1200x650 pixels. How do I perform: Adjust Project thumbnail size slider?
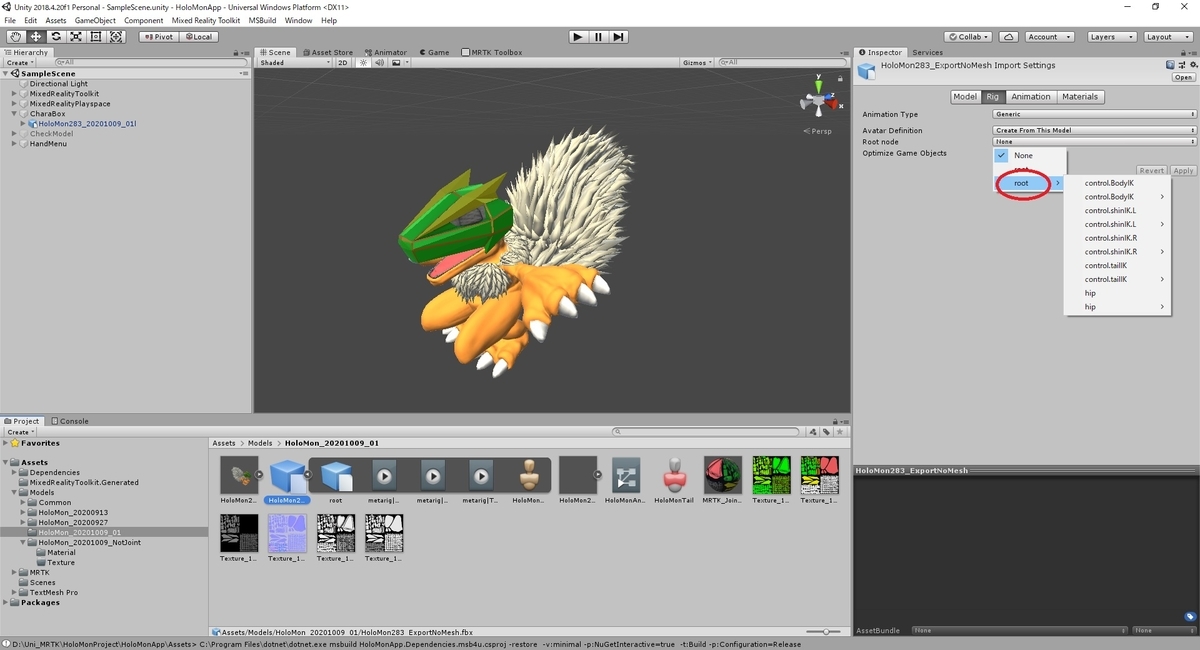[824, 632]
